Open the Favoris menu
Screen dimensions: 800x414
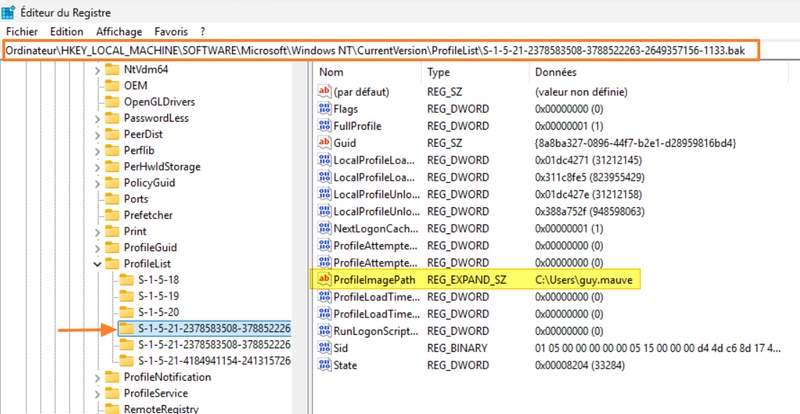coord(170,31)
